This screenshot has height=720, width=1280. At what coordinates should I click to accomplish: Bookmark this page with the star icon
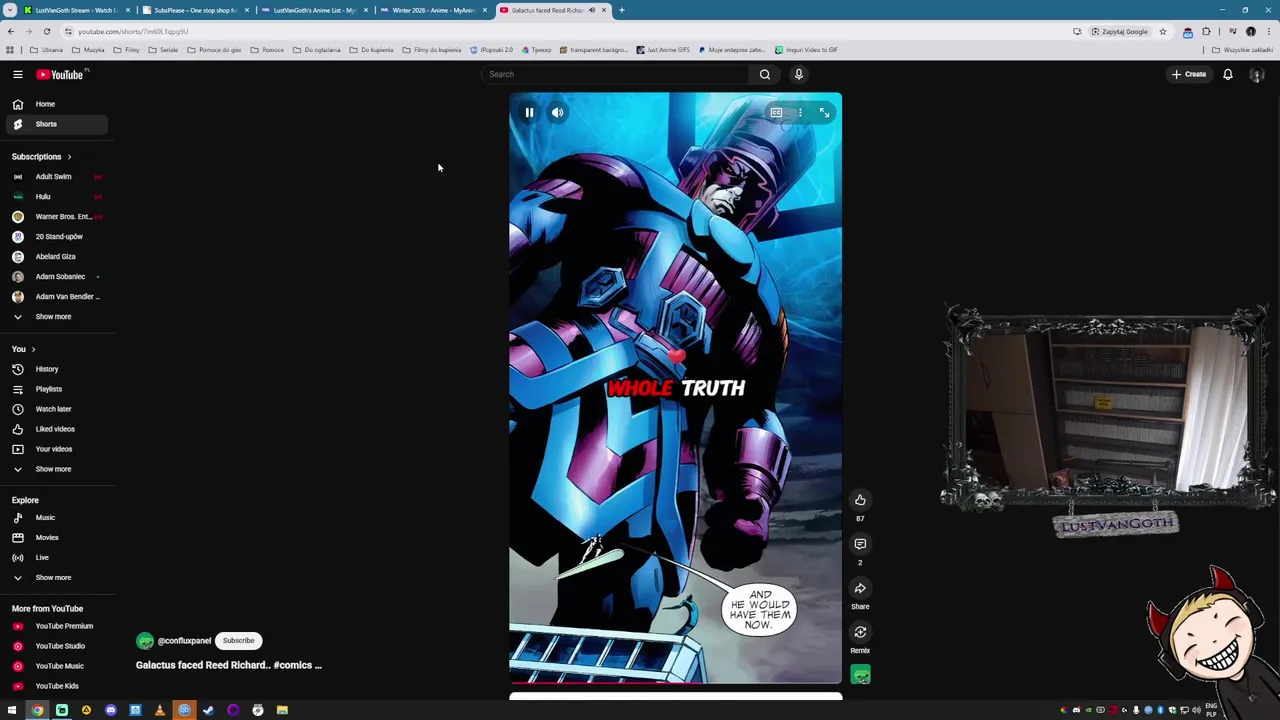pyautogui.click(x=1162, y=31)
